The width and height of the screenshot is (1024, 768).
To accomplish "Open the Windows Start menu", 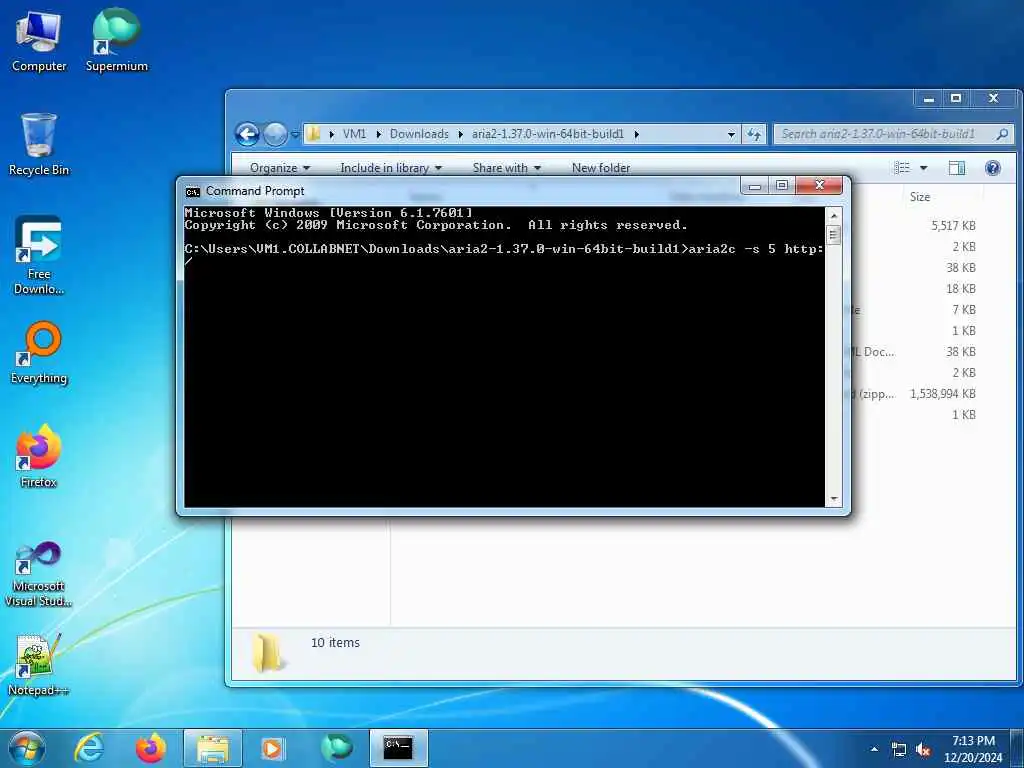I will 27,748.
